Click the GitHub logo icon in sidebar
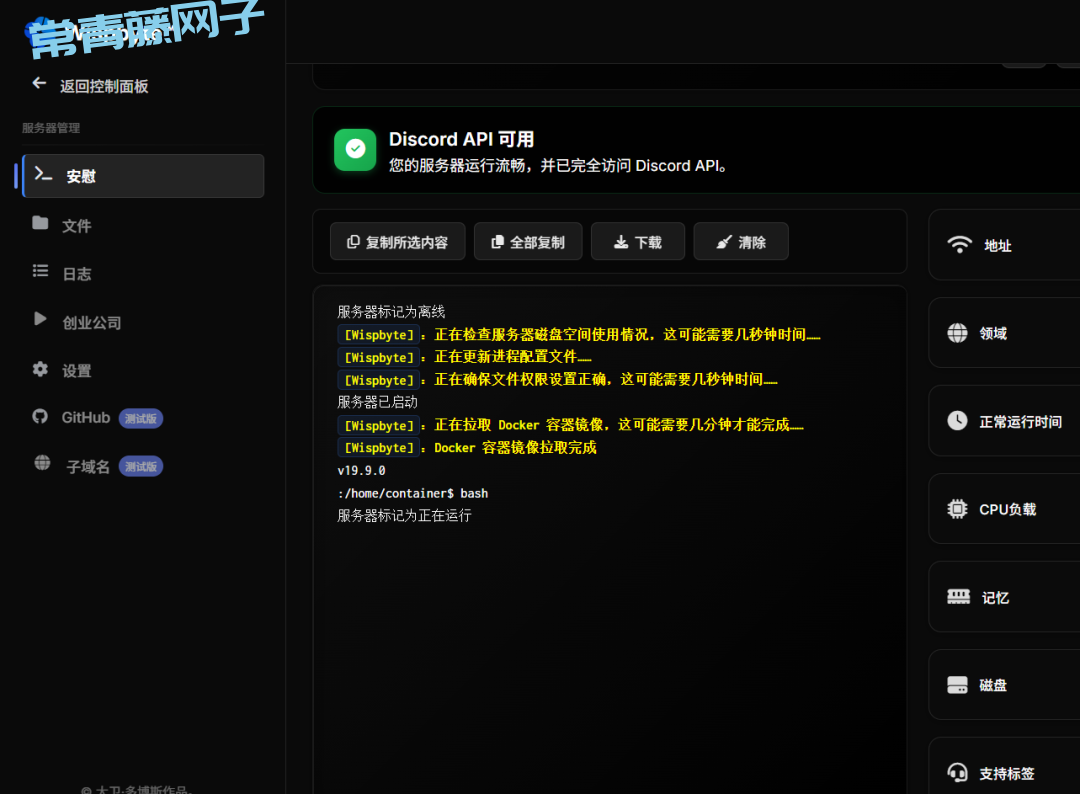 pyautogui.click(x=40, y=417)
